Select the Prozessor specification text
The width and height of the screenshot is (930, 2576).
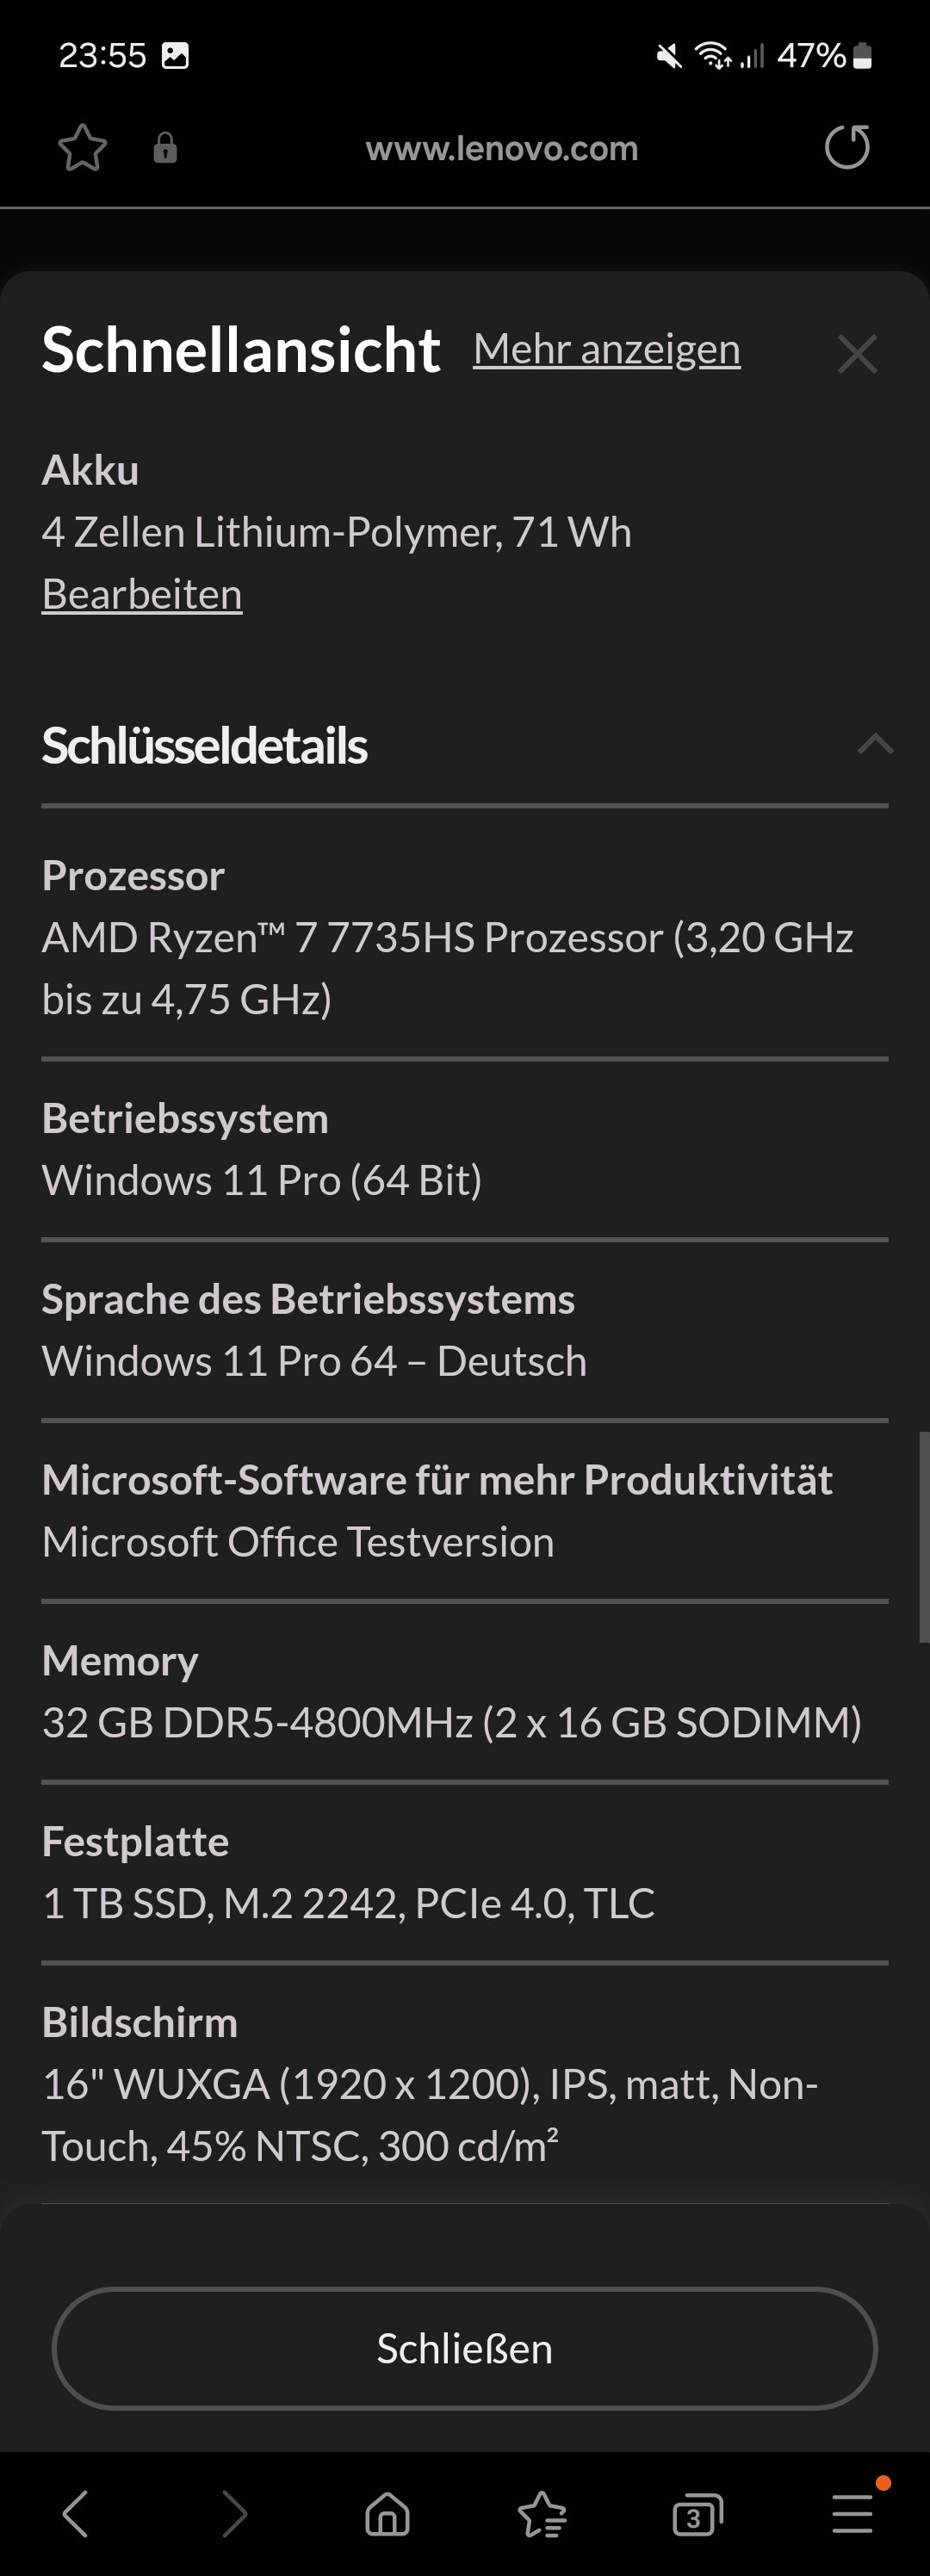[447, 968]
